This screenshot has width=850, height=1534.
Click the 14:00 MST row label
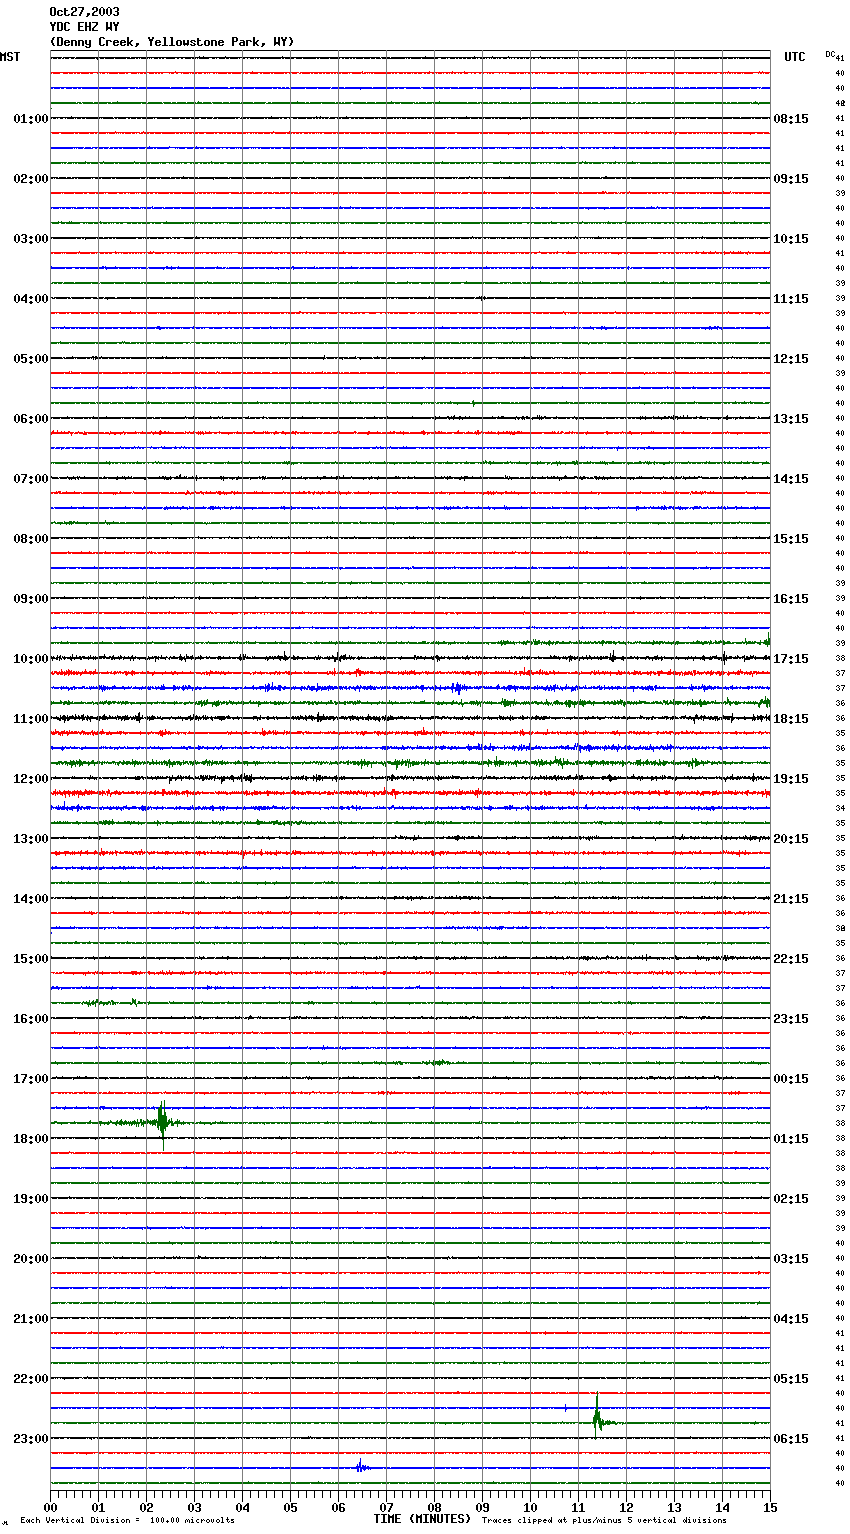click(x=31, y=899)
